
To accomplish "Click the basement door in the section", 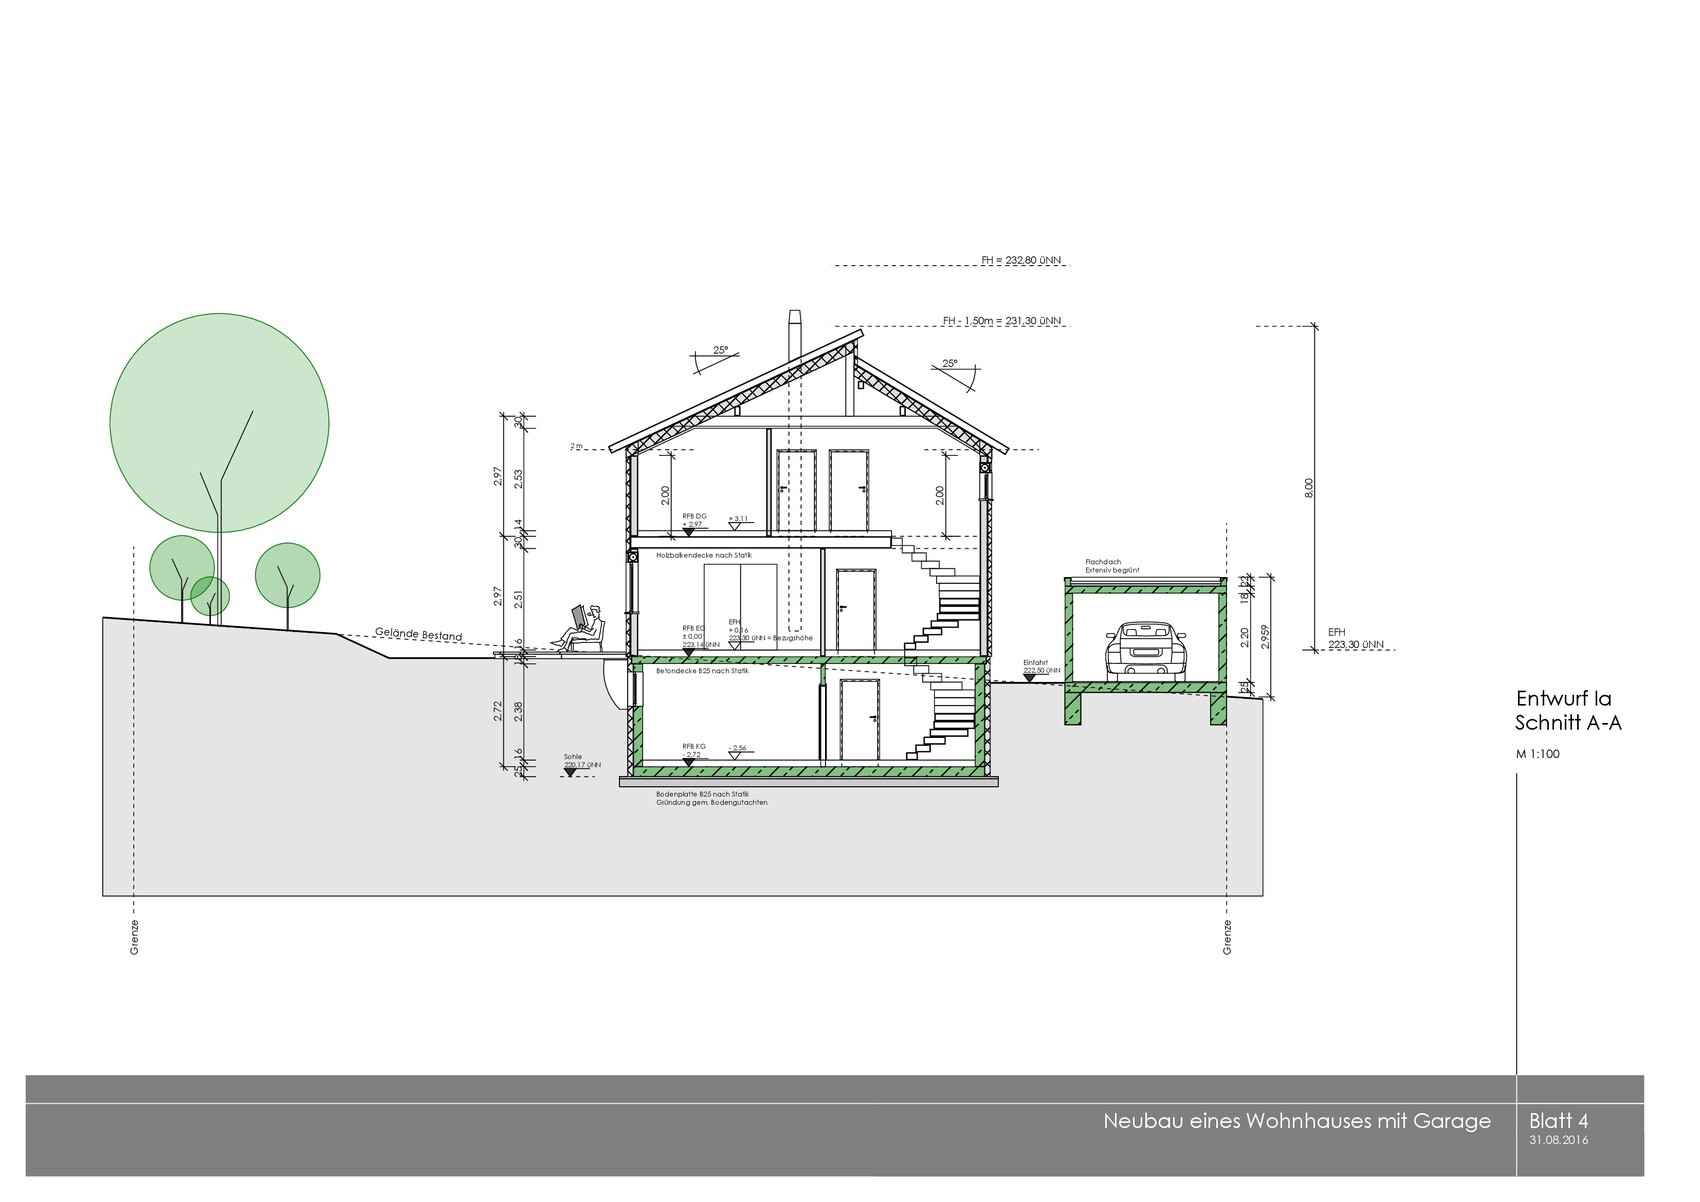I will [x=859, y=718].
